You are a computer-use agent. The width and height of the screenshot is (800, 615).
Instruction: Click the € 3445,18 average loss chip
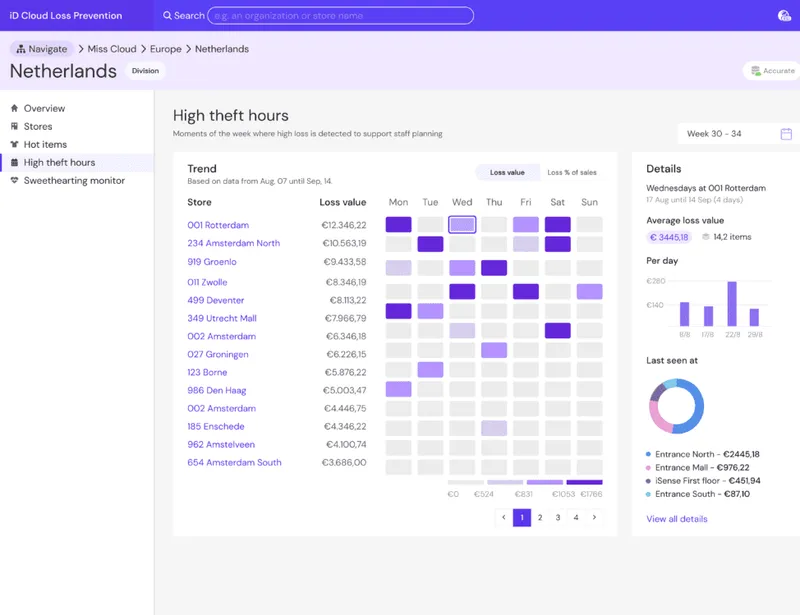pos(669,237)
